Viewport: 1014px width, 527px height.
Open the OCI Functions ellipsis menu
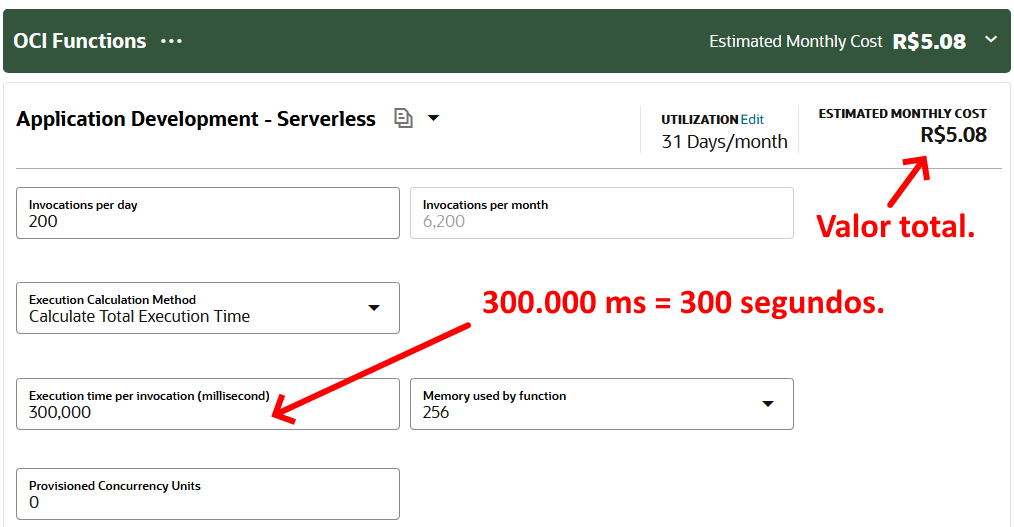pos(172,41)
